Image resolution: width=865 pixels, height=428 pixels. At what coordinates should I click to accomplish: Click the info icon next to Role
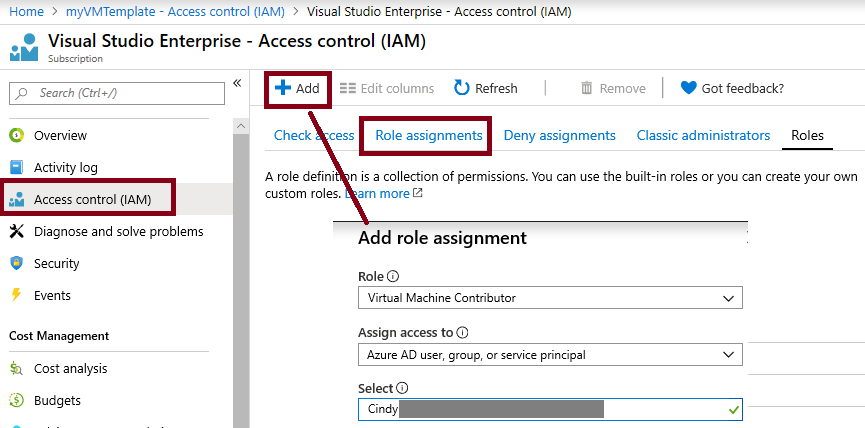(x=393, y=276)
